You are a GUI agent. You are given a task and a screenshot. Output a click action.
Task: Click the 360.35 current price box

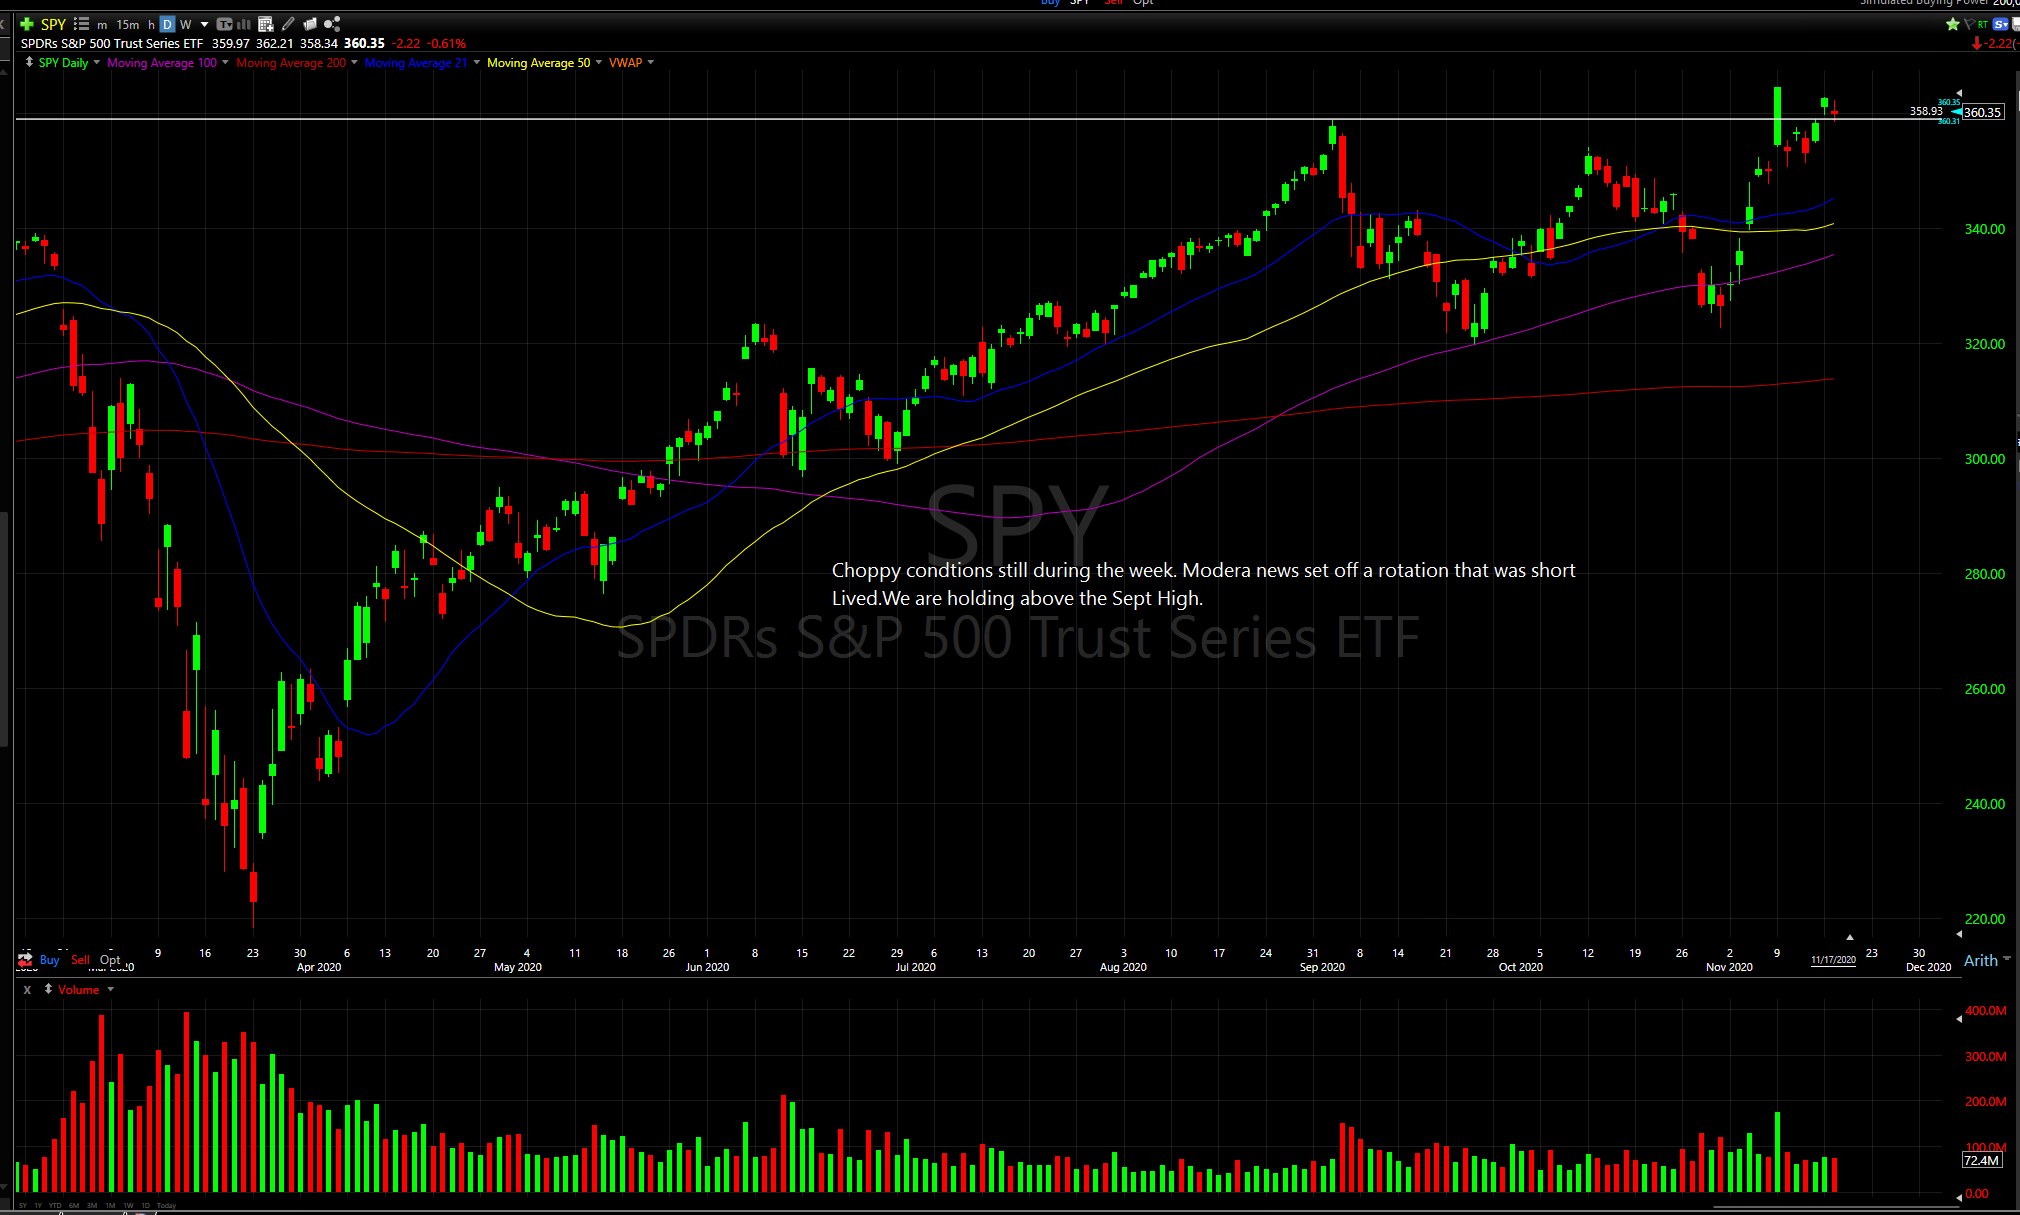click(x=1982, y=113)
